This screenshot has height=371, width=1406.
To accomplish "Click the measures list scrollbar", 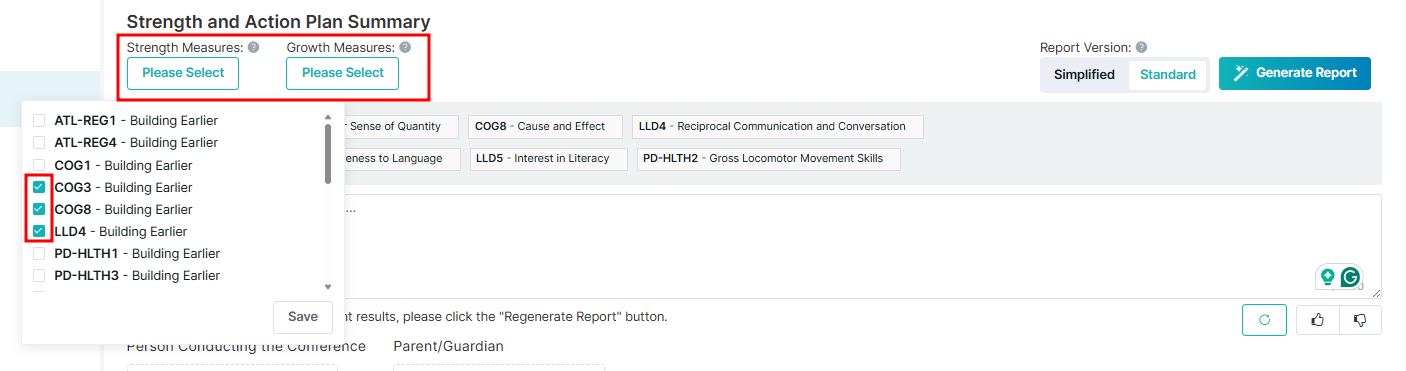I will (328, 154).
